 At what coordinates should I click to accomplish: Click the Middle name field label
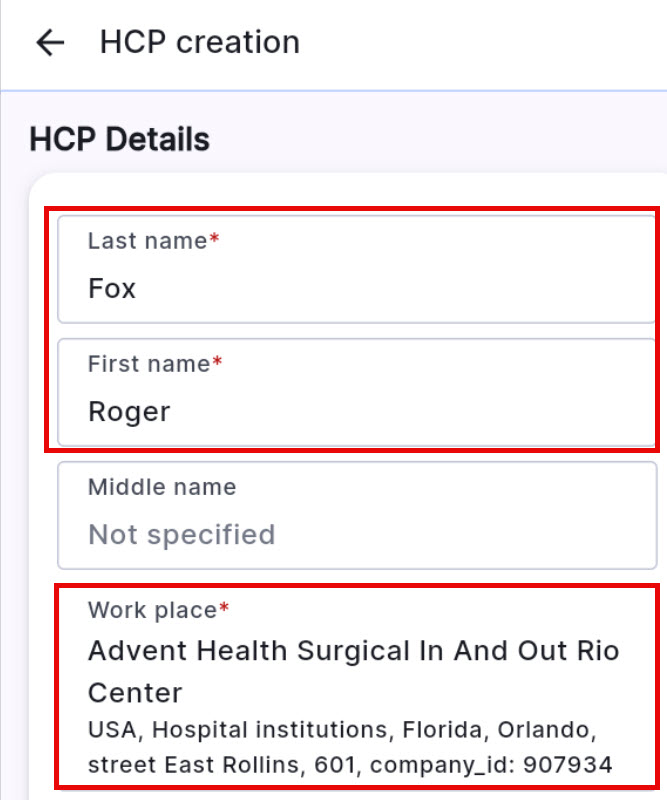coord(162,487)
